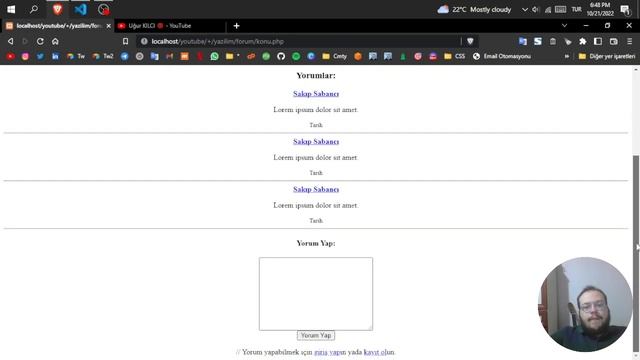Open the YouTube bookmark
The height and width of the screenshot is (360, 640).
[11, 56]
